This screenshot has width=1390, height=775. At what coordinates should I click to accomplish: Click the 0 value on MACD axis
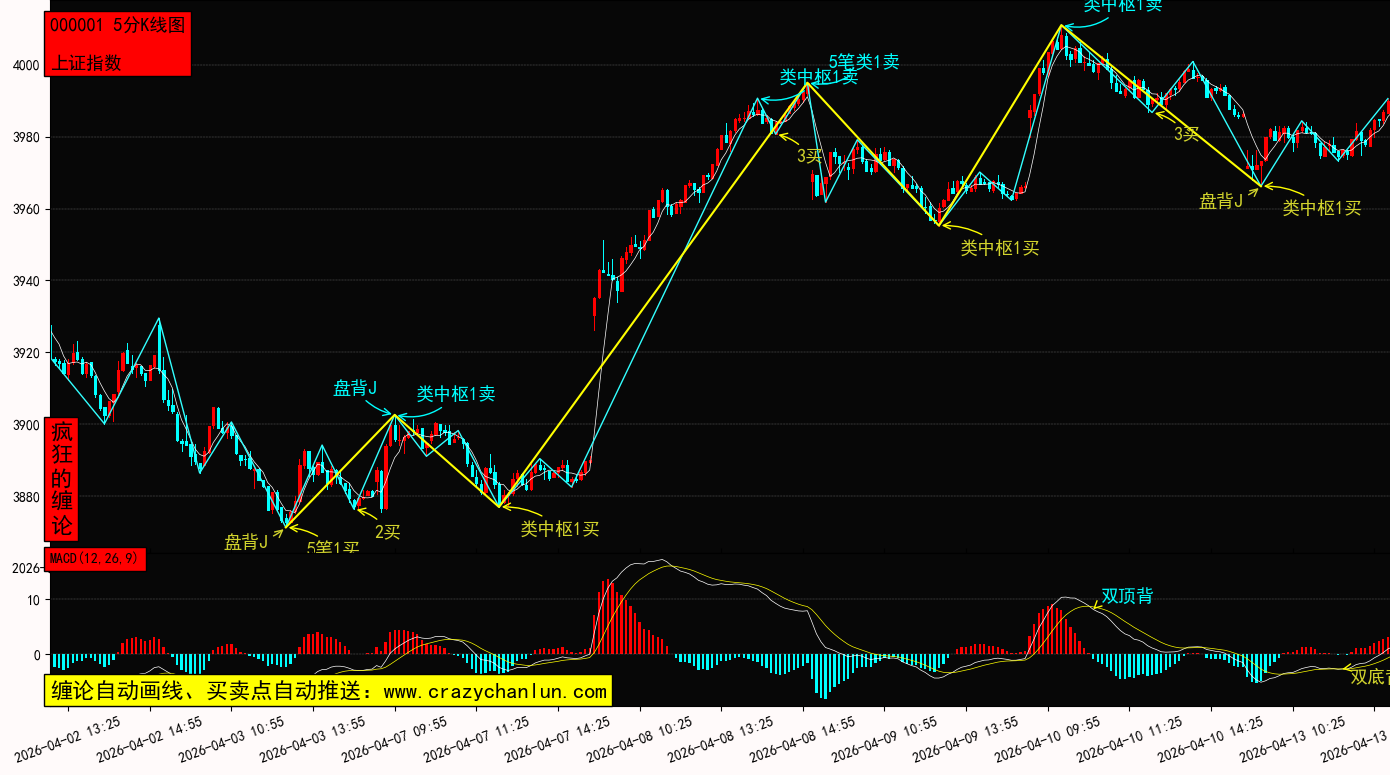click(x=37, y=656)
